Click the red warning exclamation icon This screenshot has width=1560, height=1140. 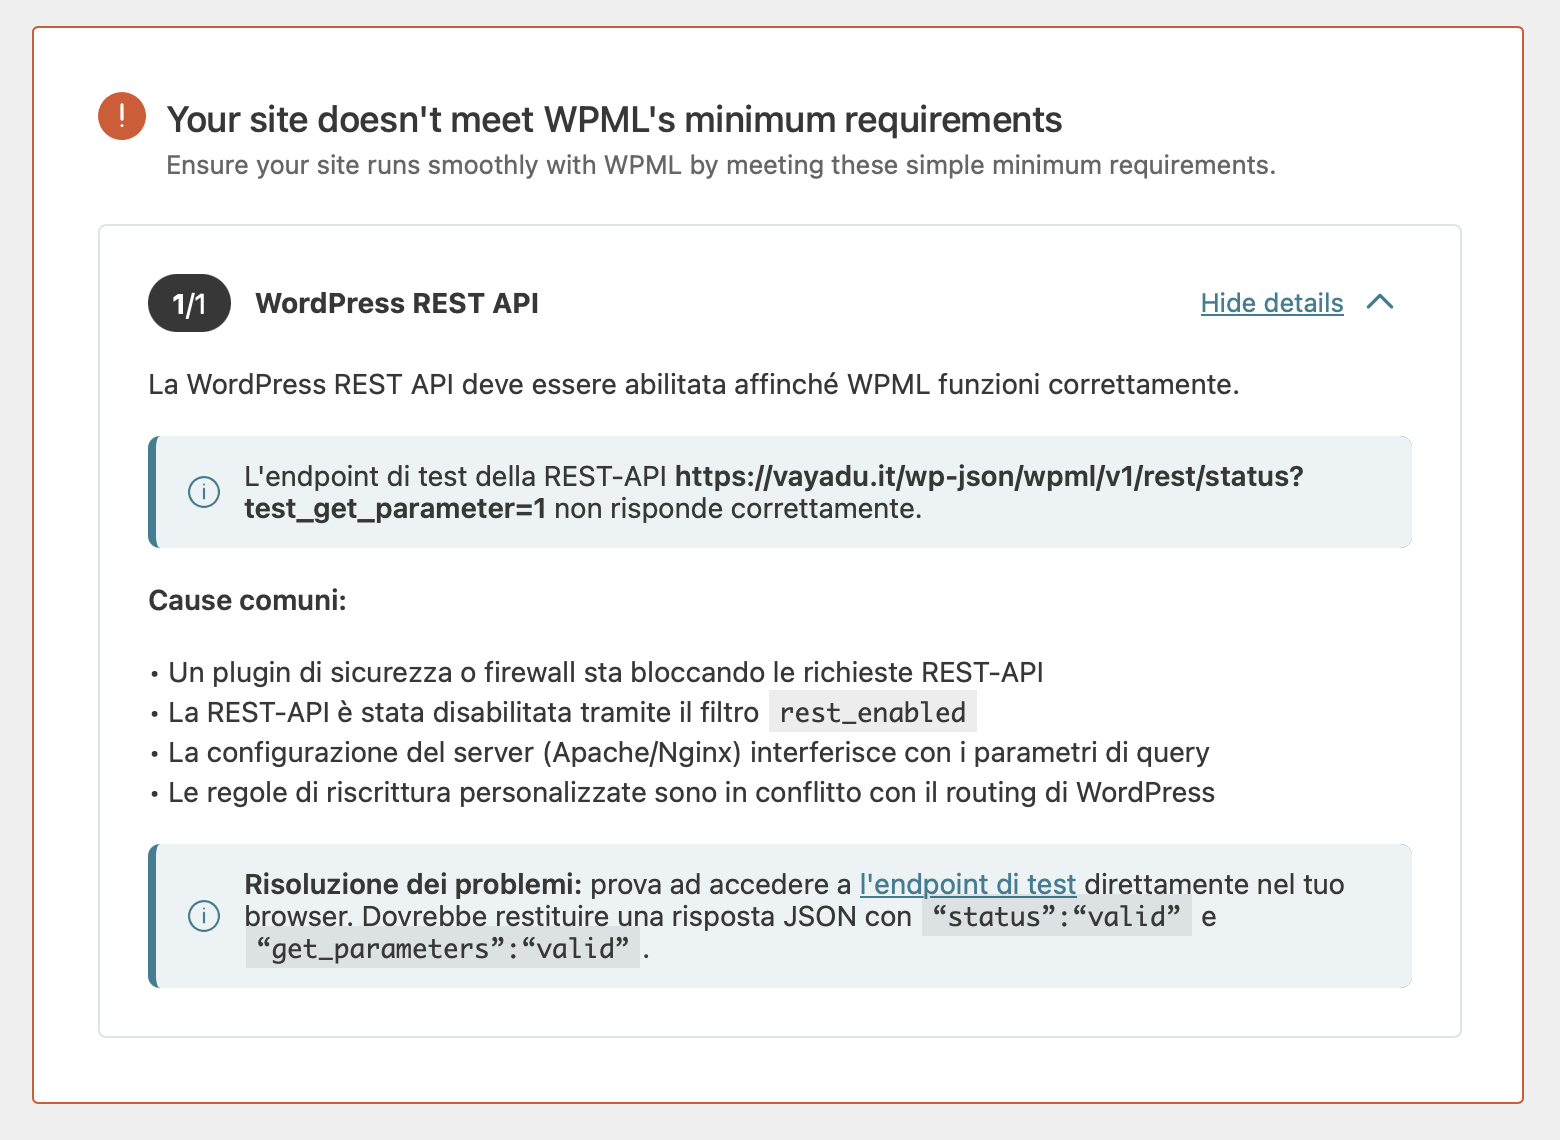click(122, 116)
